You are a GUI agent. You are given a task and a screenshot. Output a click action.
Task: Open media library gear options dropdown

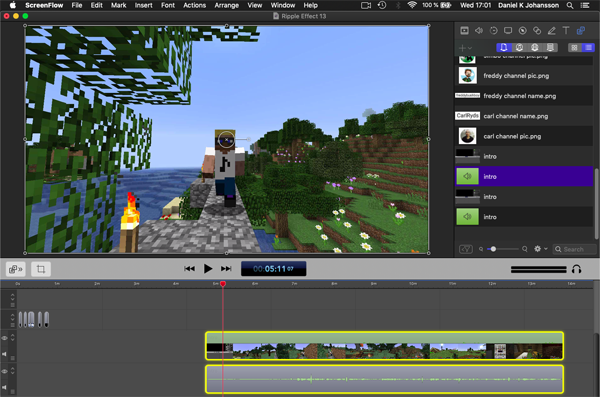coord(540,249)
